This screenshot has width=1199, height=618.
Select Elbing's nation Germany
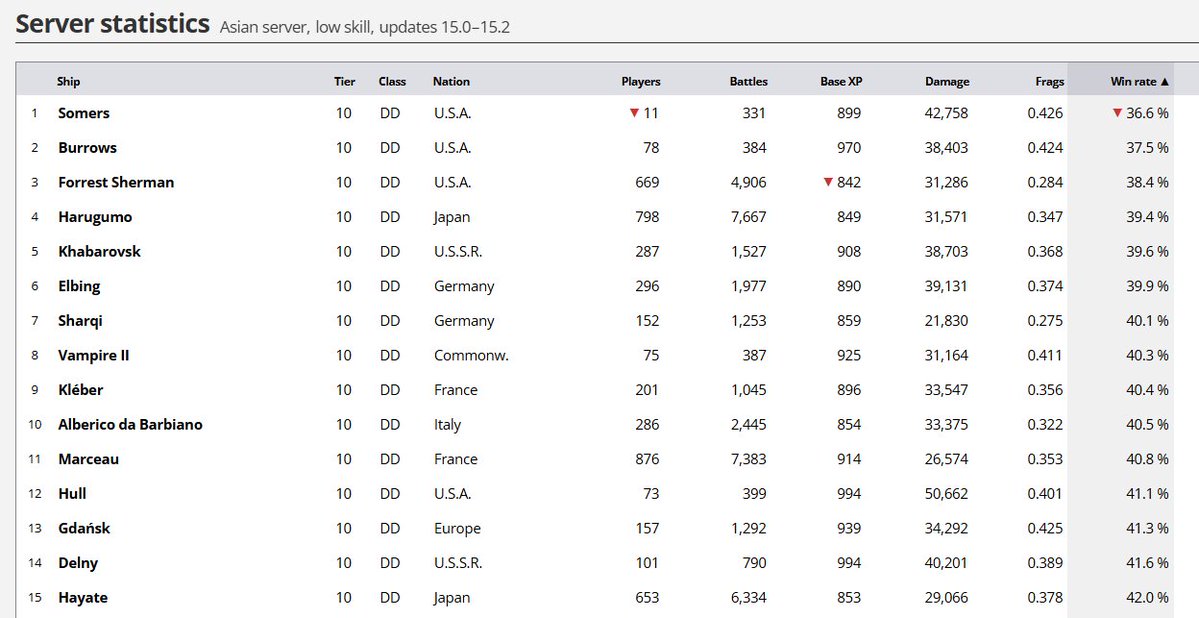[464, 286]
